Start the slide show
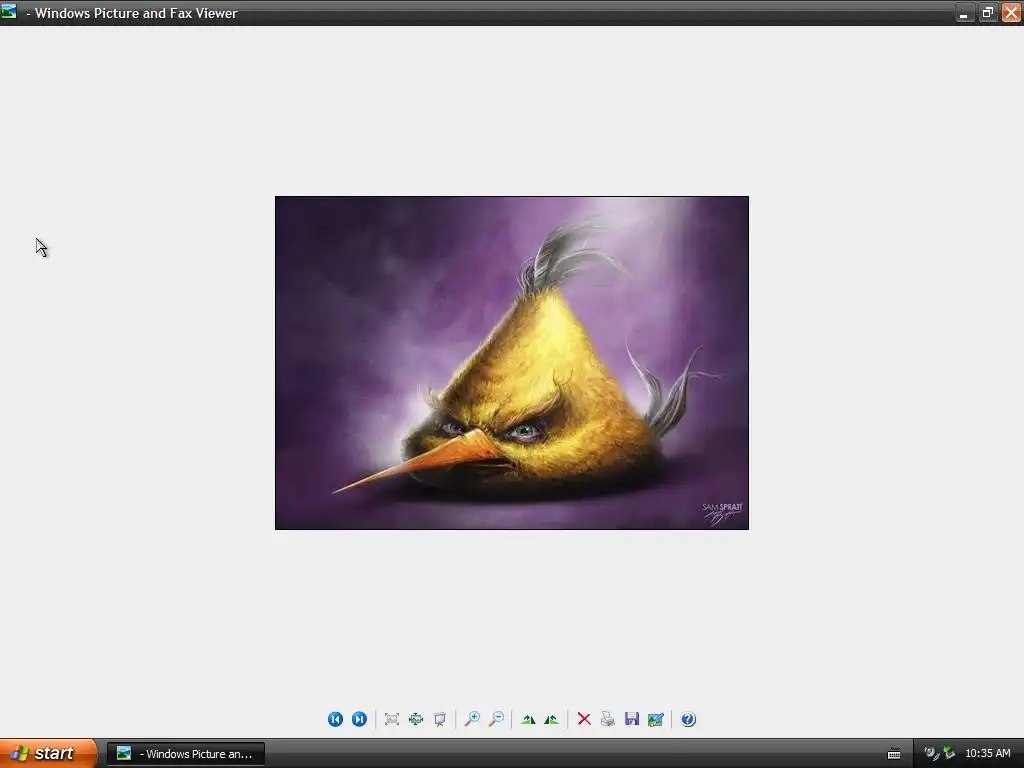This screenshot has height=768, width=1024. point(440,719)
